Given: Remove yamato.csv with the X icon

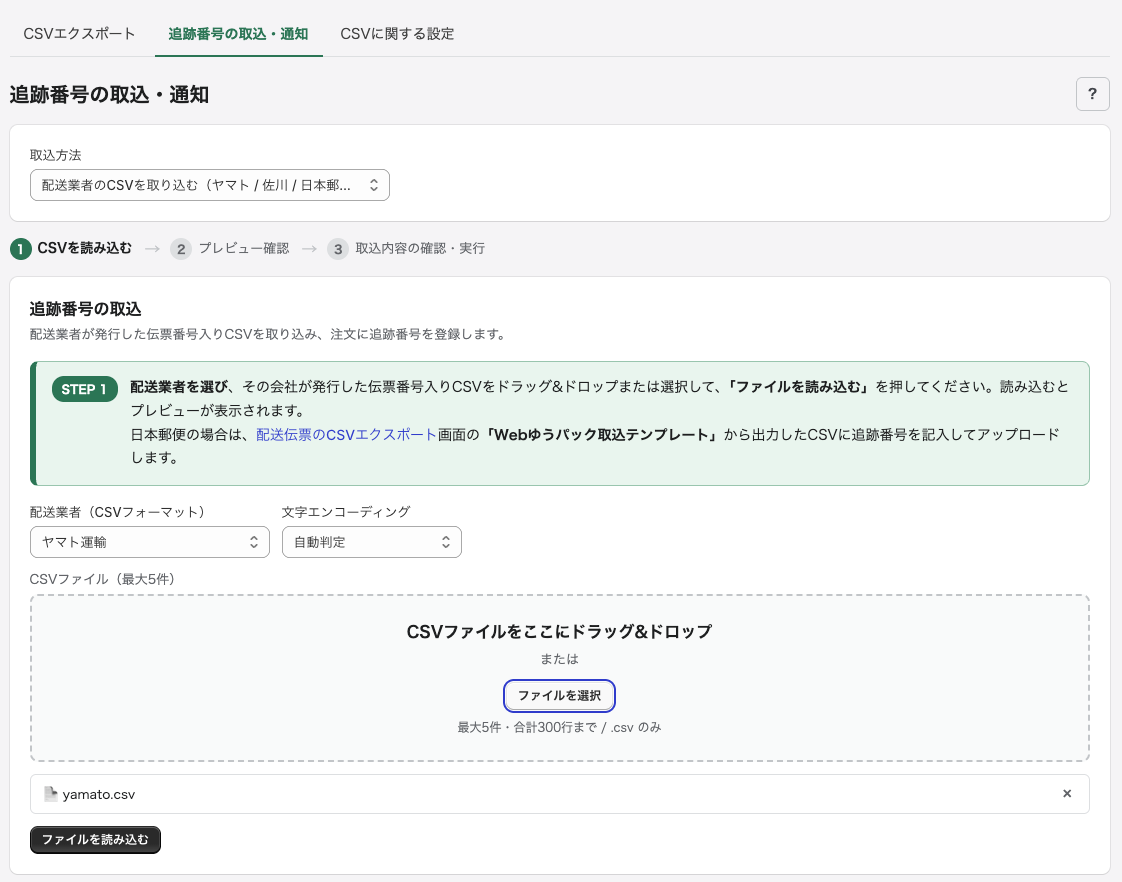Looking at the screenshot, I should point(1066,793).
